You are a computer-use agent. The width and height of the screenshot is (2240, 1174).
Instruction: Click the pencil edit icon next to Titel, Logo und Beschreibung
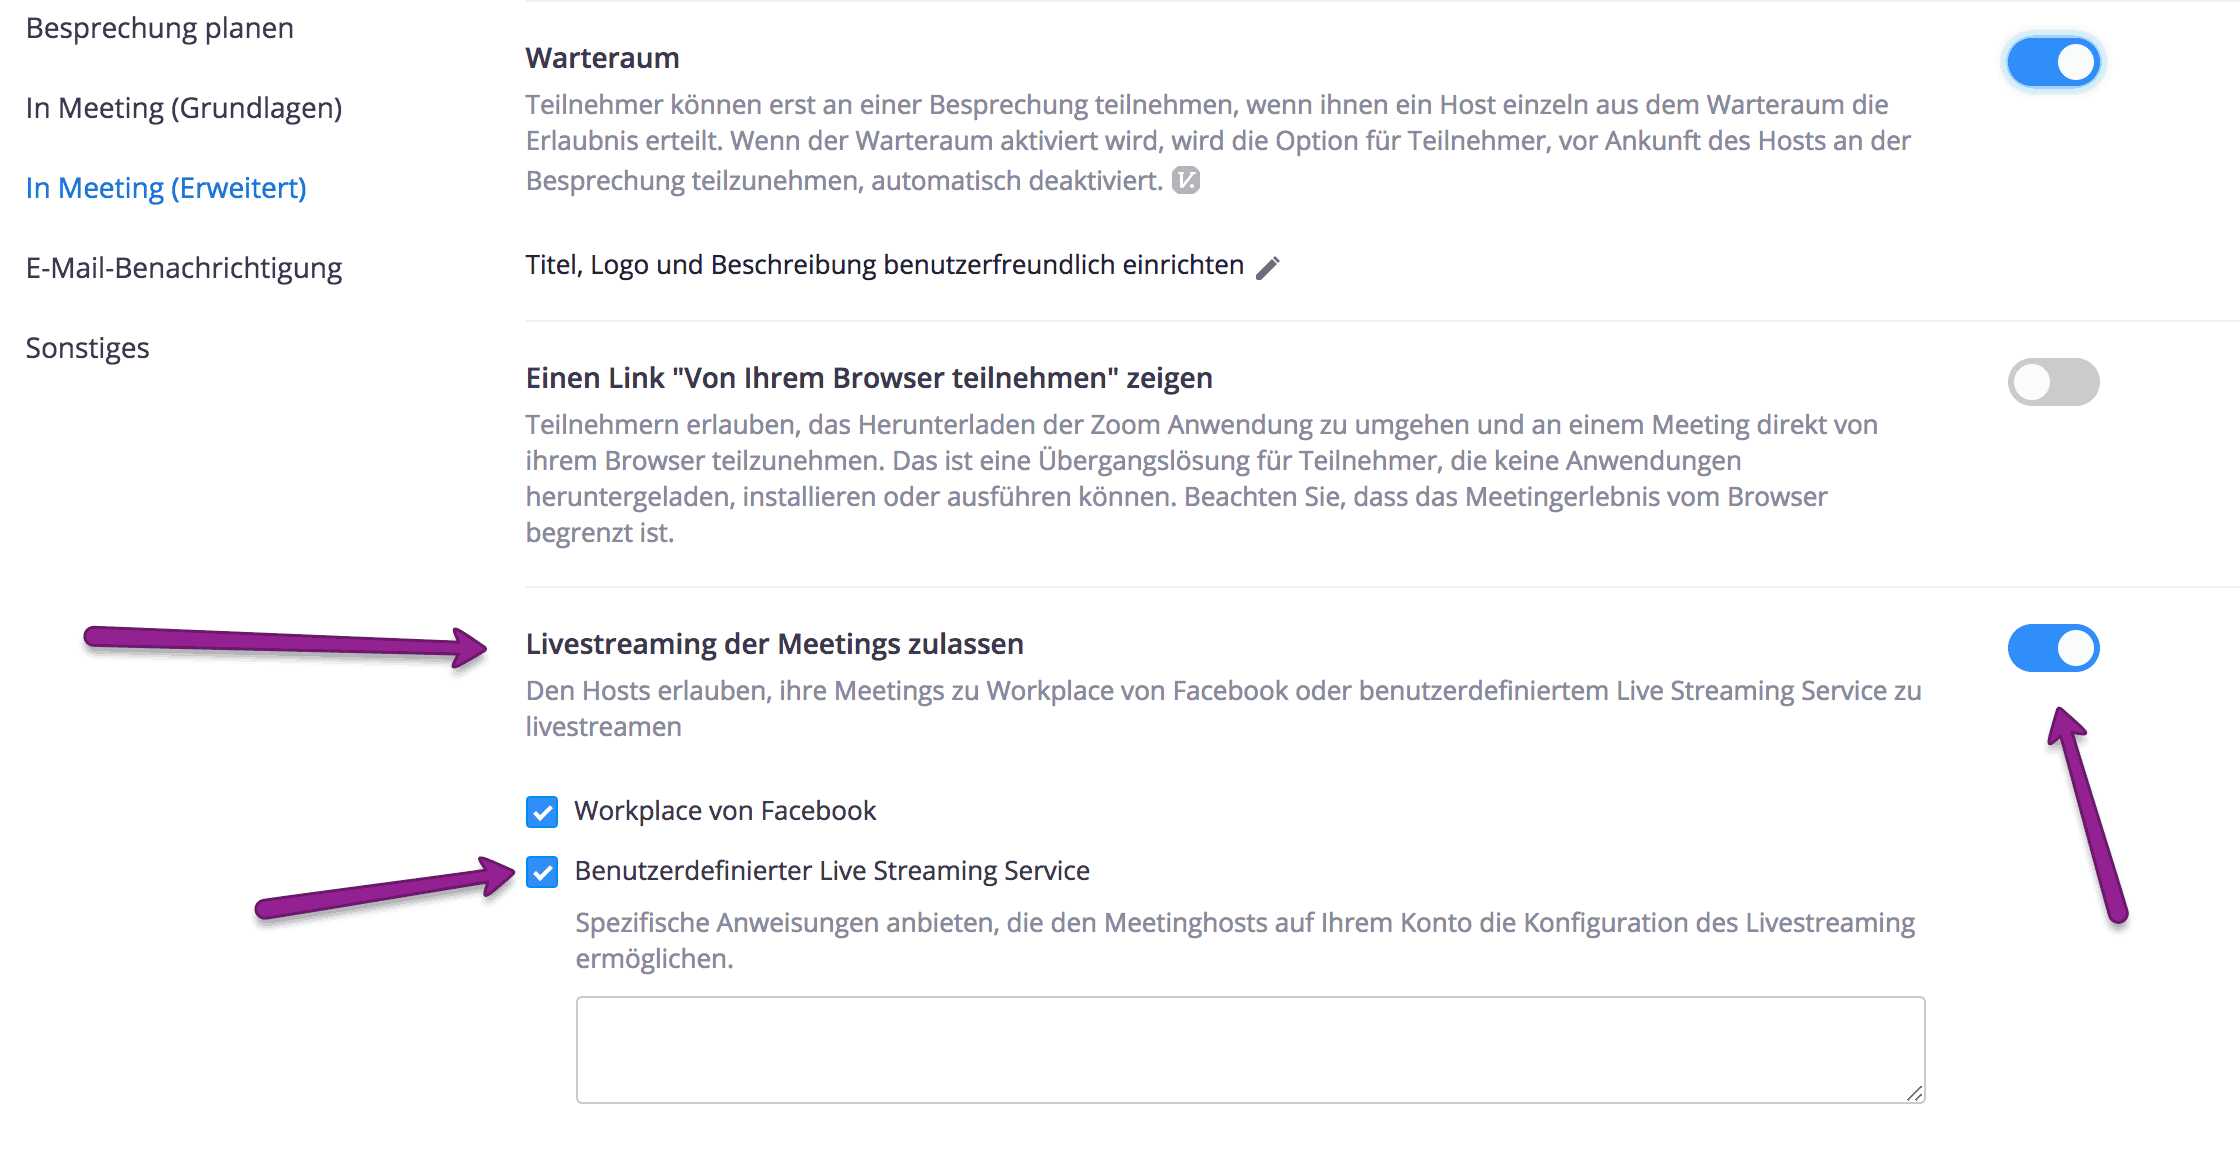(x=1268, y=265)
